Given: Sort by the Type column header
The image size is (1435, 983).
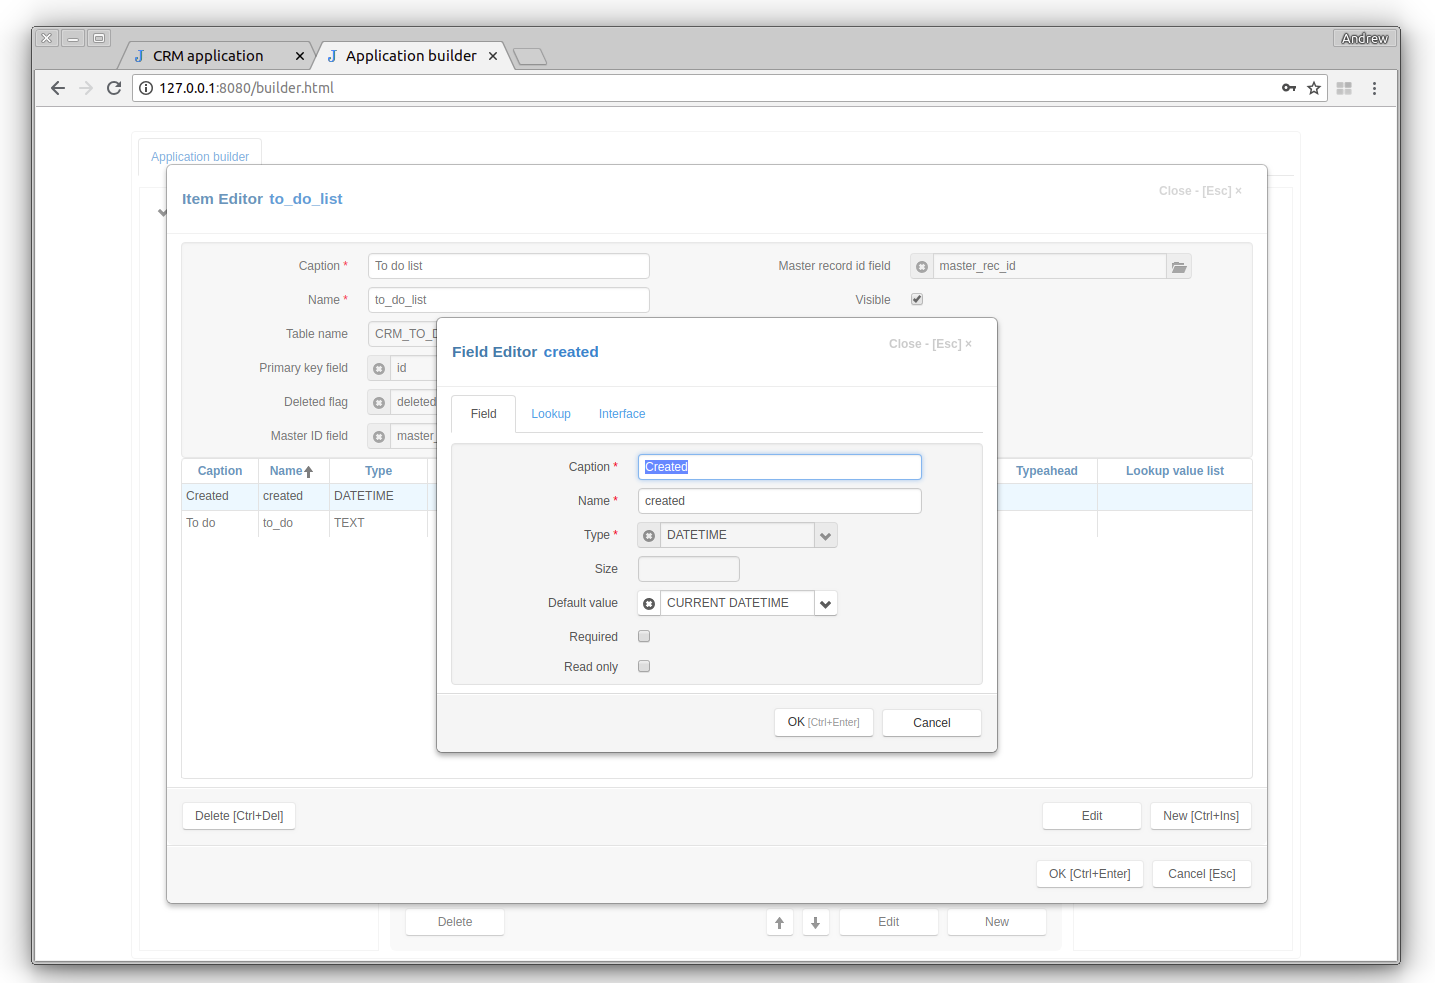Looking at the screenshot, I should 379,471.
